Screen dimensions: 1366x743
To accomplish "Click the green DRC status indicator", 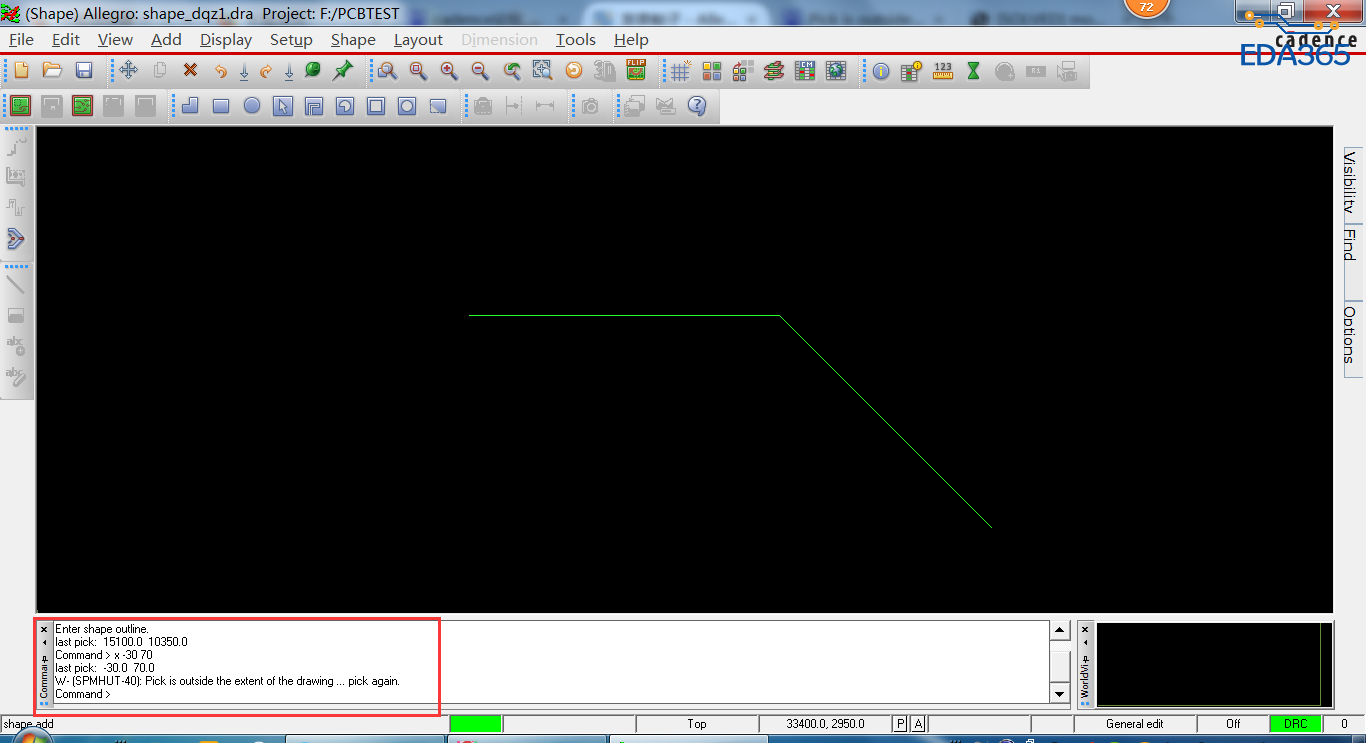I will click(x=1296, y=724).
